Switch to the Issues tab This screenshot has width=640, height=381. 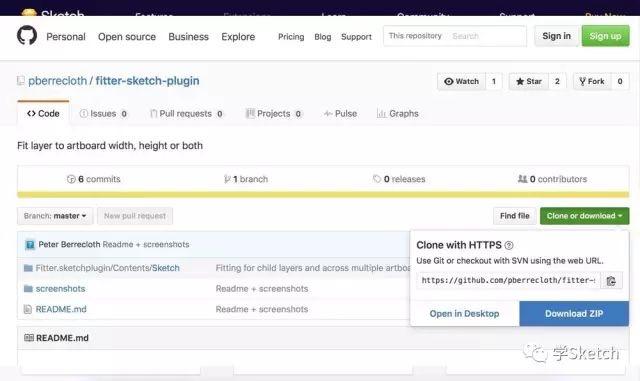pos(103,114)
